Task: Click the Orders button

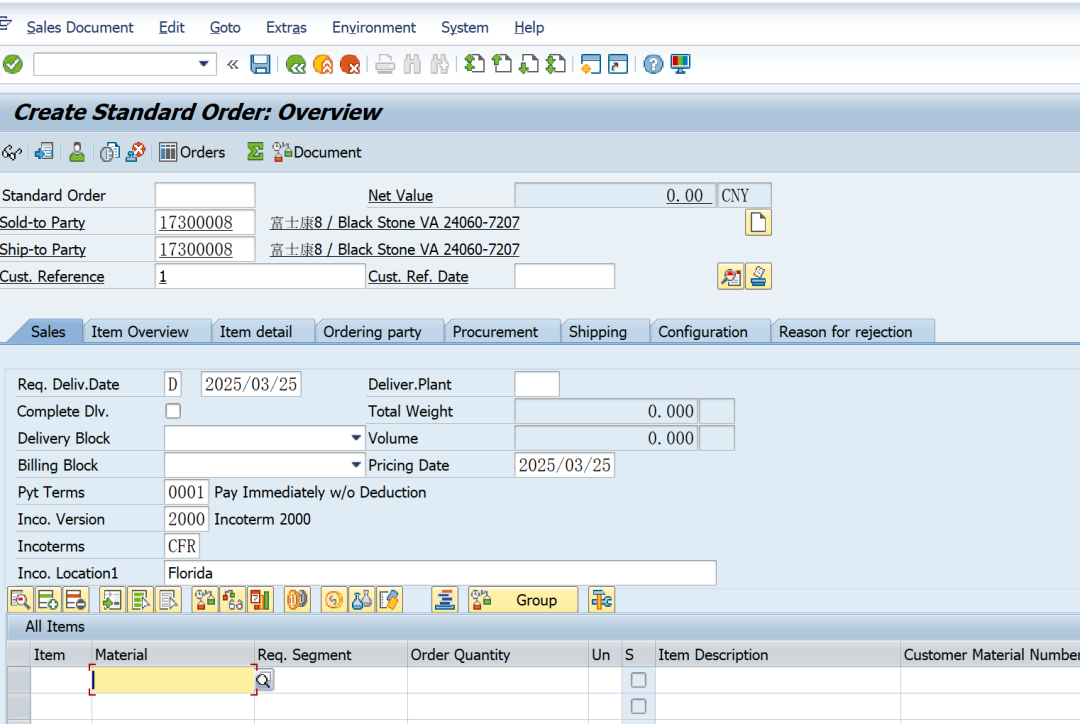Action: click(192, 152)
